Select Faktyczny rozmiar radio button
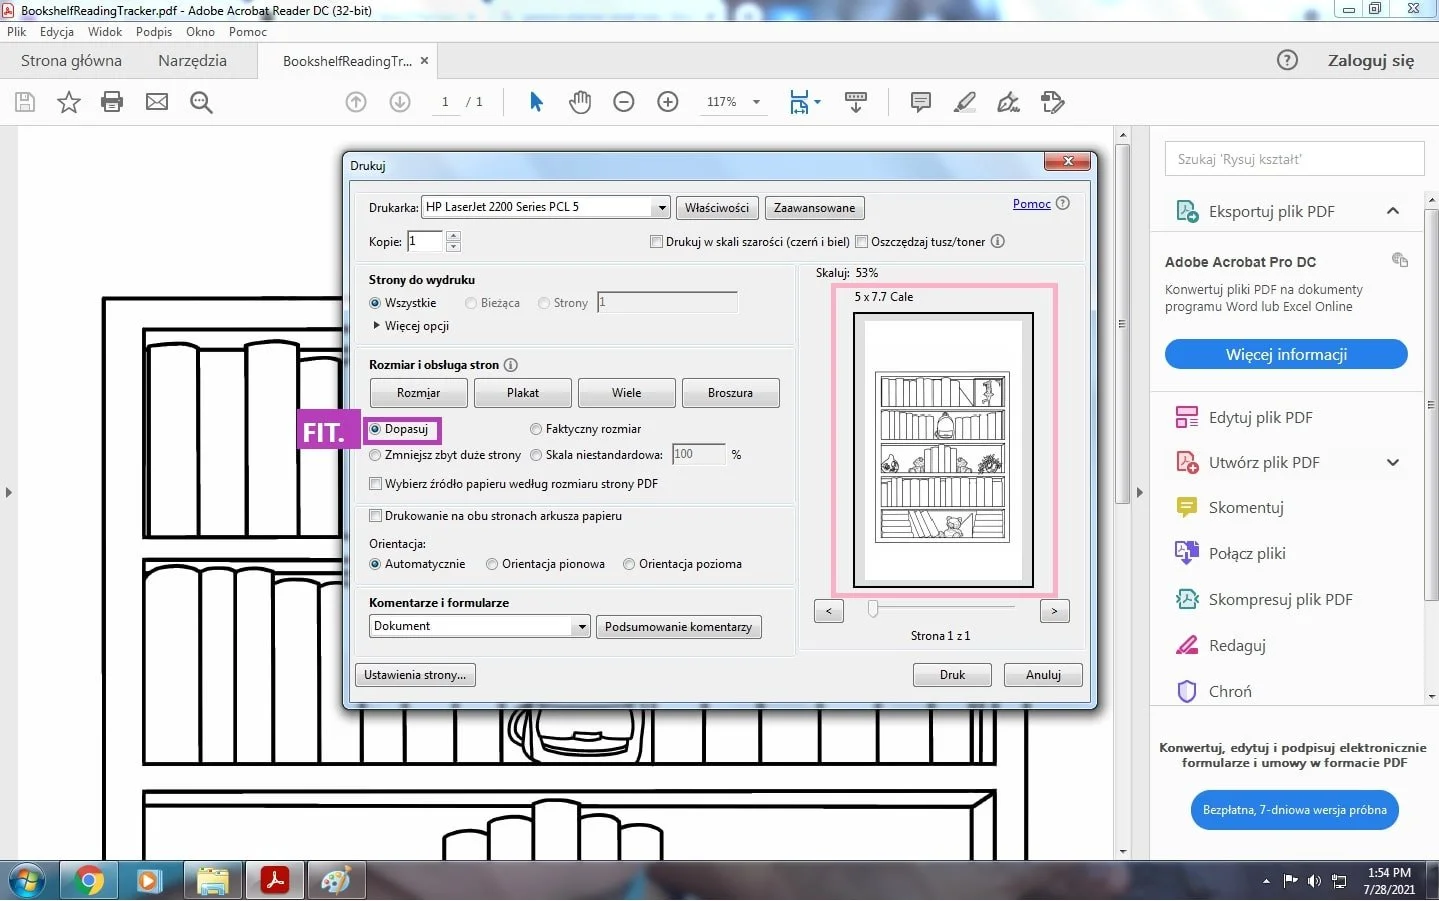 coord(536,429)
